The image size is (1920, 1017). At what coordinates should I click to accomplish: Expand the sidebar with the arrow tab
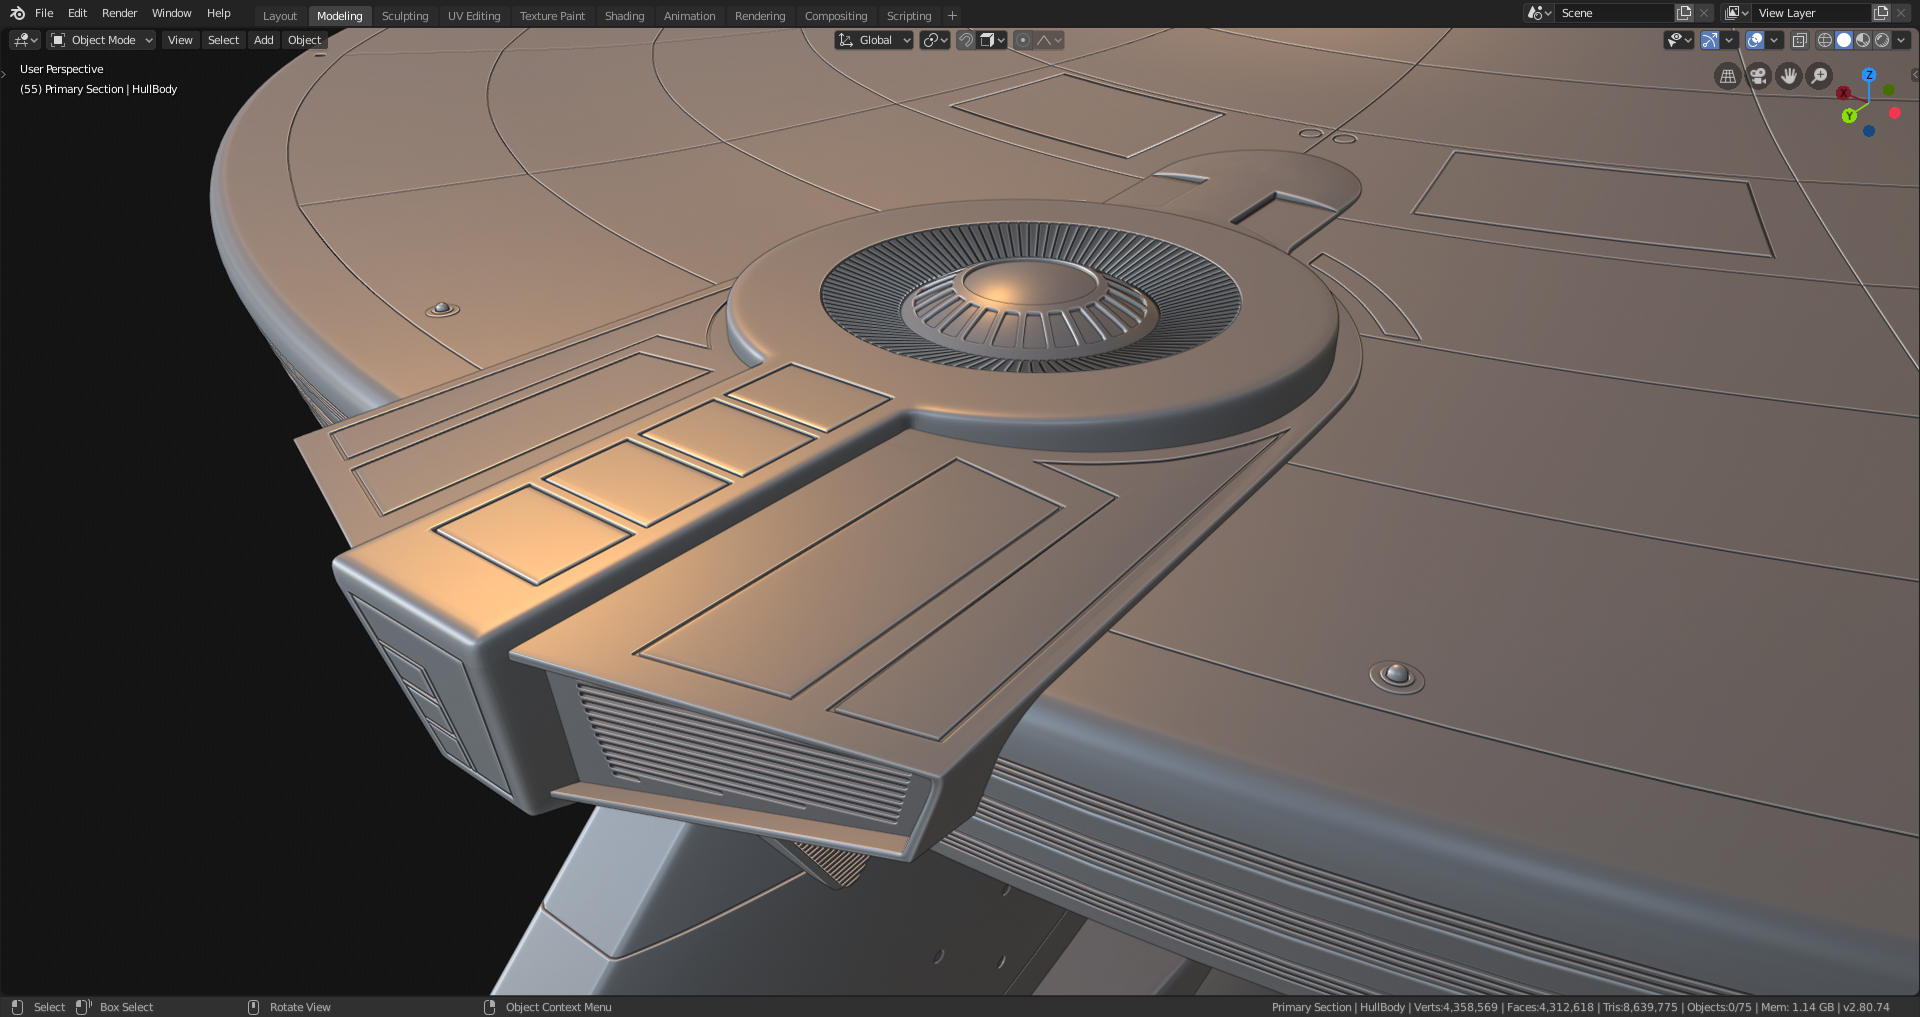point(1914,75)
